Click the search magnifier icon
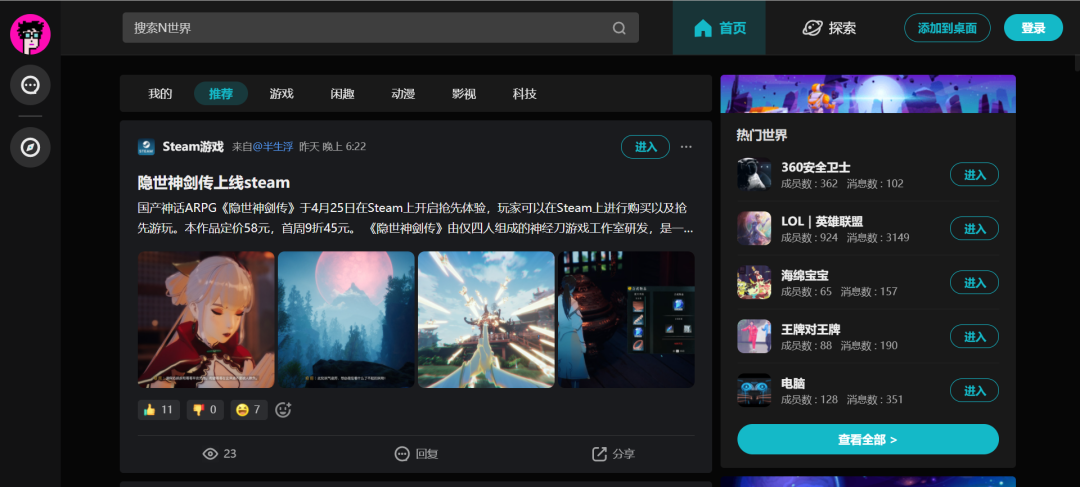 coord(619,28)
